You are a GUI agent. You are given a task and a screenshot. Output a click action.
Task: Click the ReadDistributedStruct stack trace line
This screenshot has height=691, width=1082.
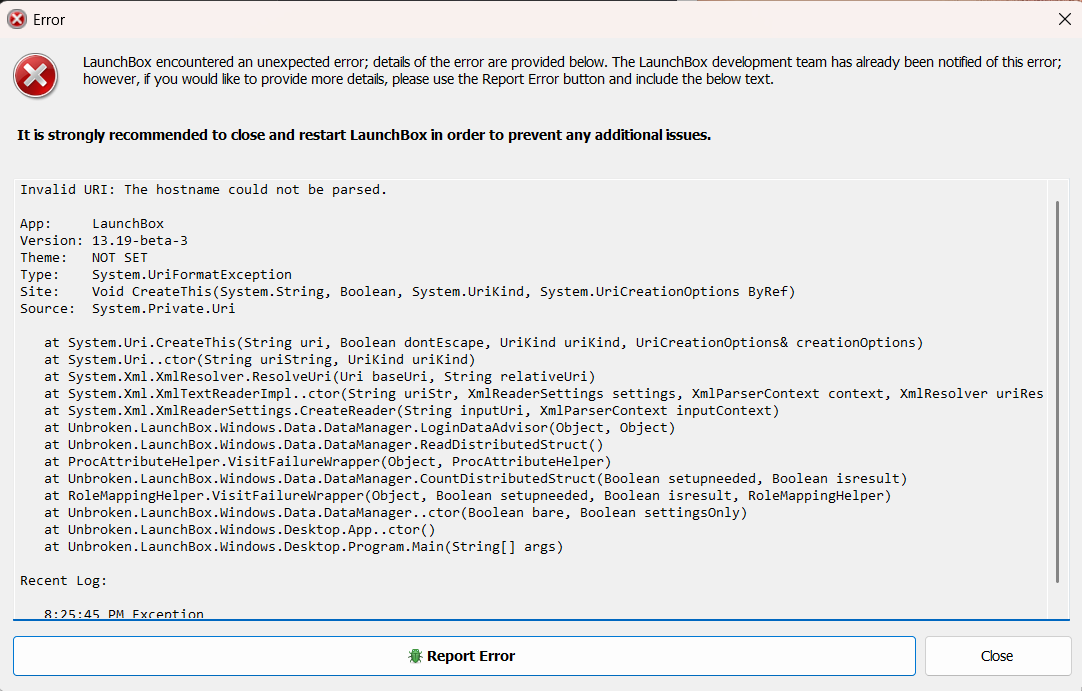pyautogui.click(x=324, y=445)
